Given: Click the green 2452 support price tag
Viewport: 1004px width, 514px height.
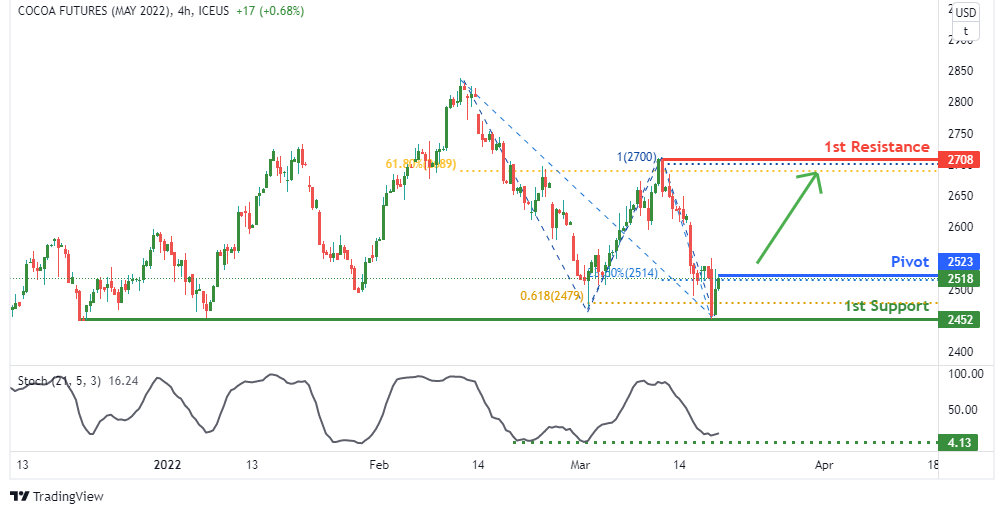Looking at the screenshot, I should coord(958,319).
